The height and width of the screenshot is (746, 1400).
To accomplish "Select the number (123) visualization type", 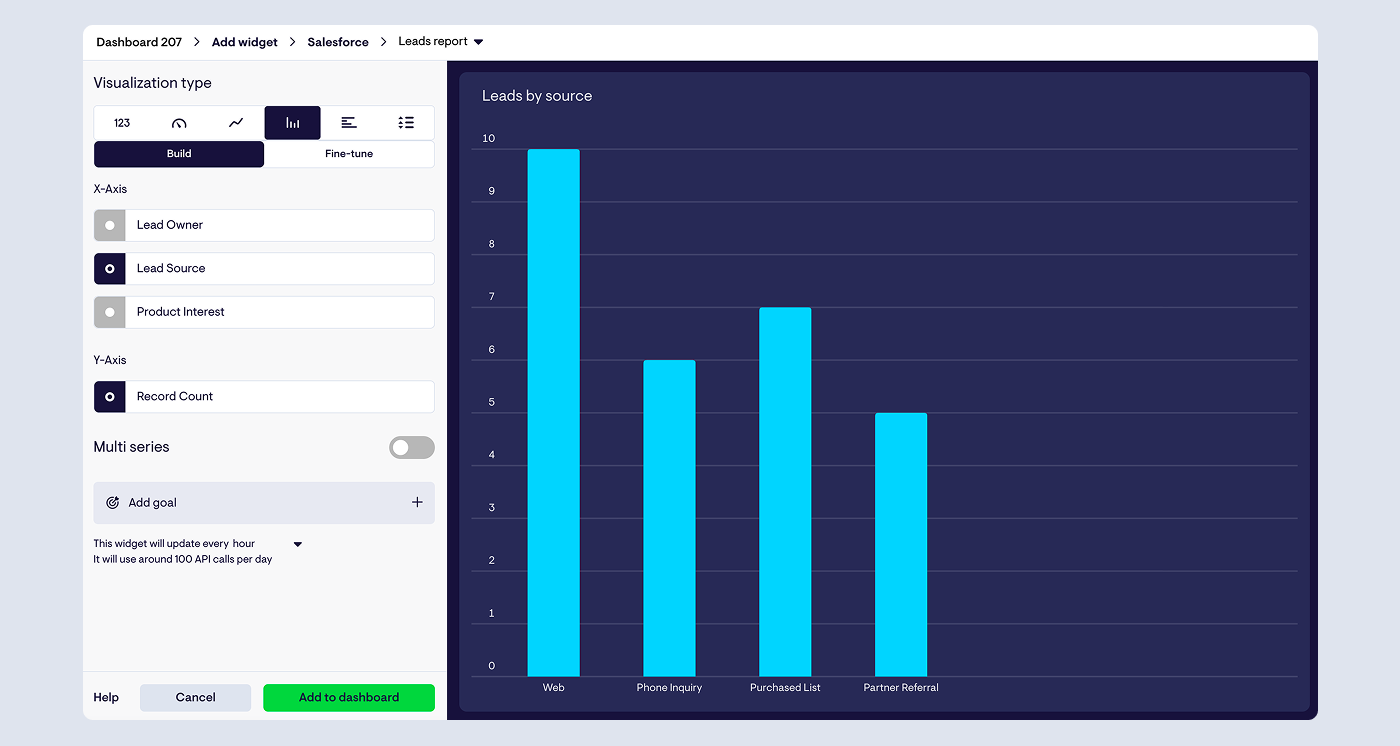I will coord(122,123).
